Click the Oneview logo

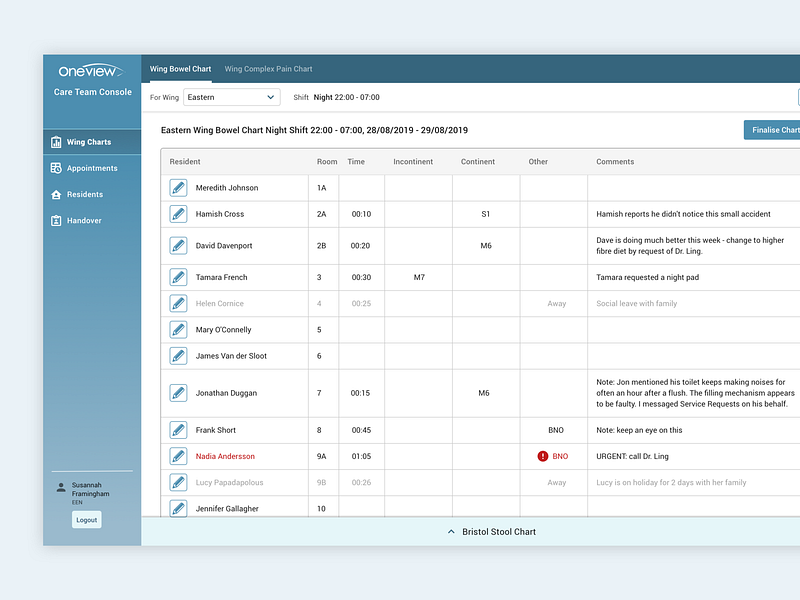click(x=91, y=71)
